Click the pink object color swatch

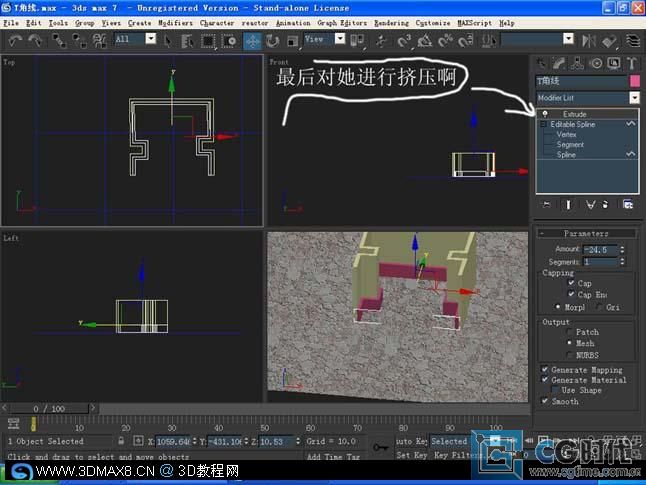click(x=635, y=81)
